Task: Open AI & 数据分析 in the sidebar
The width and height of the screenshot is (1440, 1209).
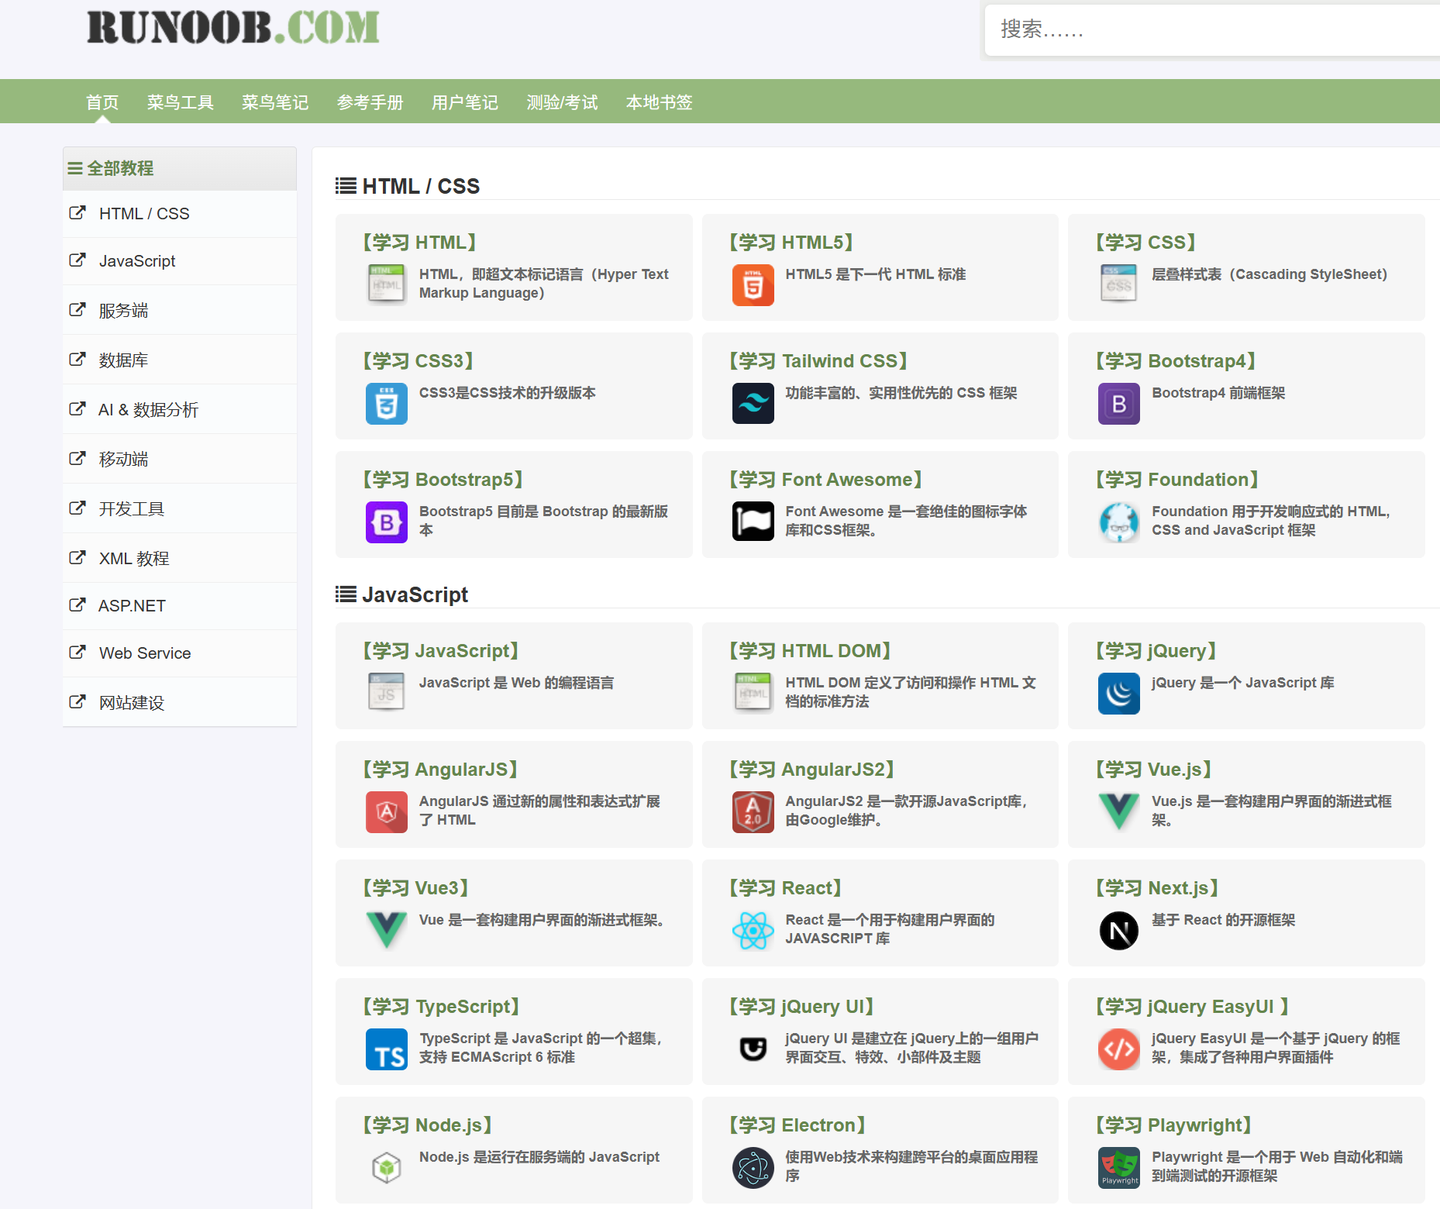Action: click(180, 409)
